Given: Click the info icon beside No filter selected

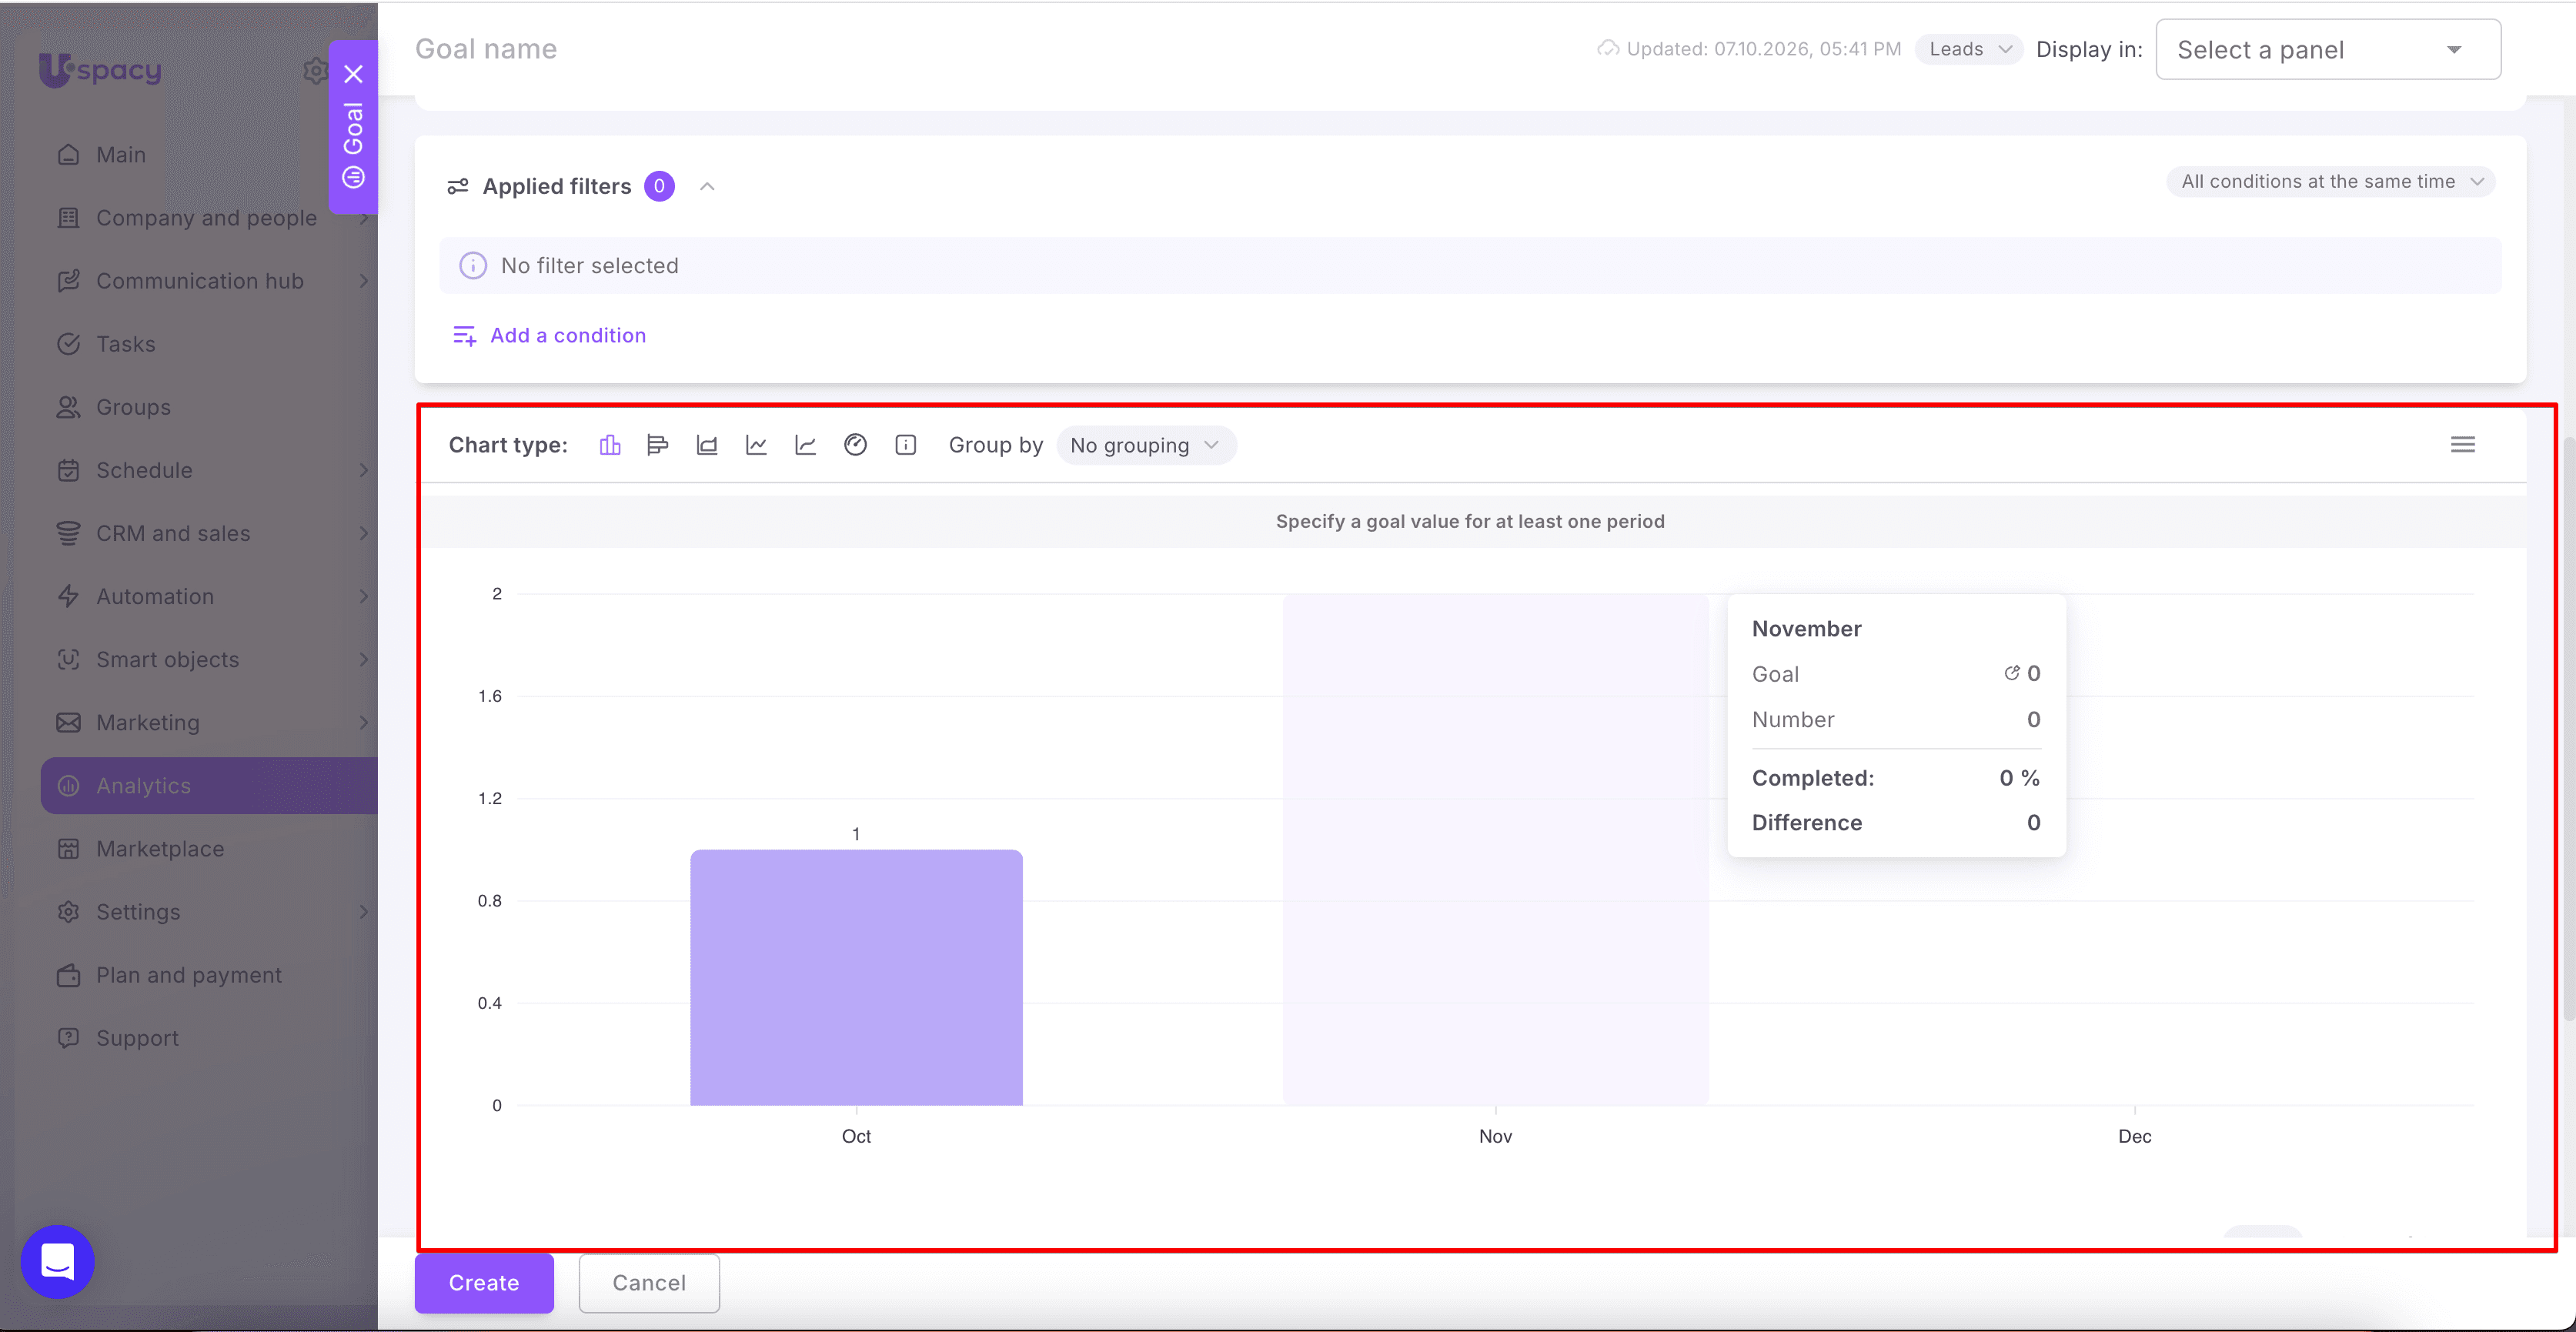Looking at the screenshot, I should (x=473, y=265).
